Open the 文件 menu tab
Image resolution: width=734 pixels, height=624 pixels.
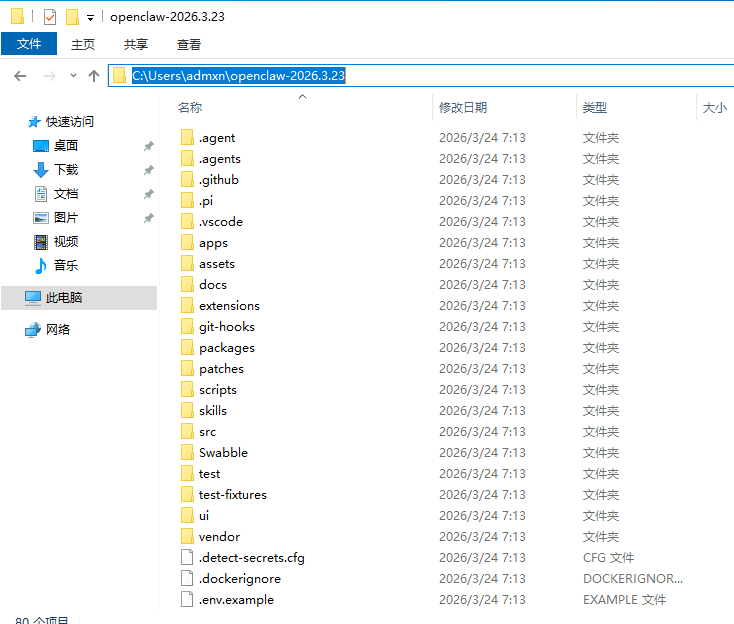29,44
